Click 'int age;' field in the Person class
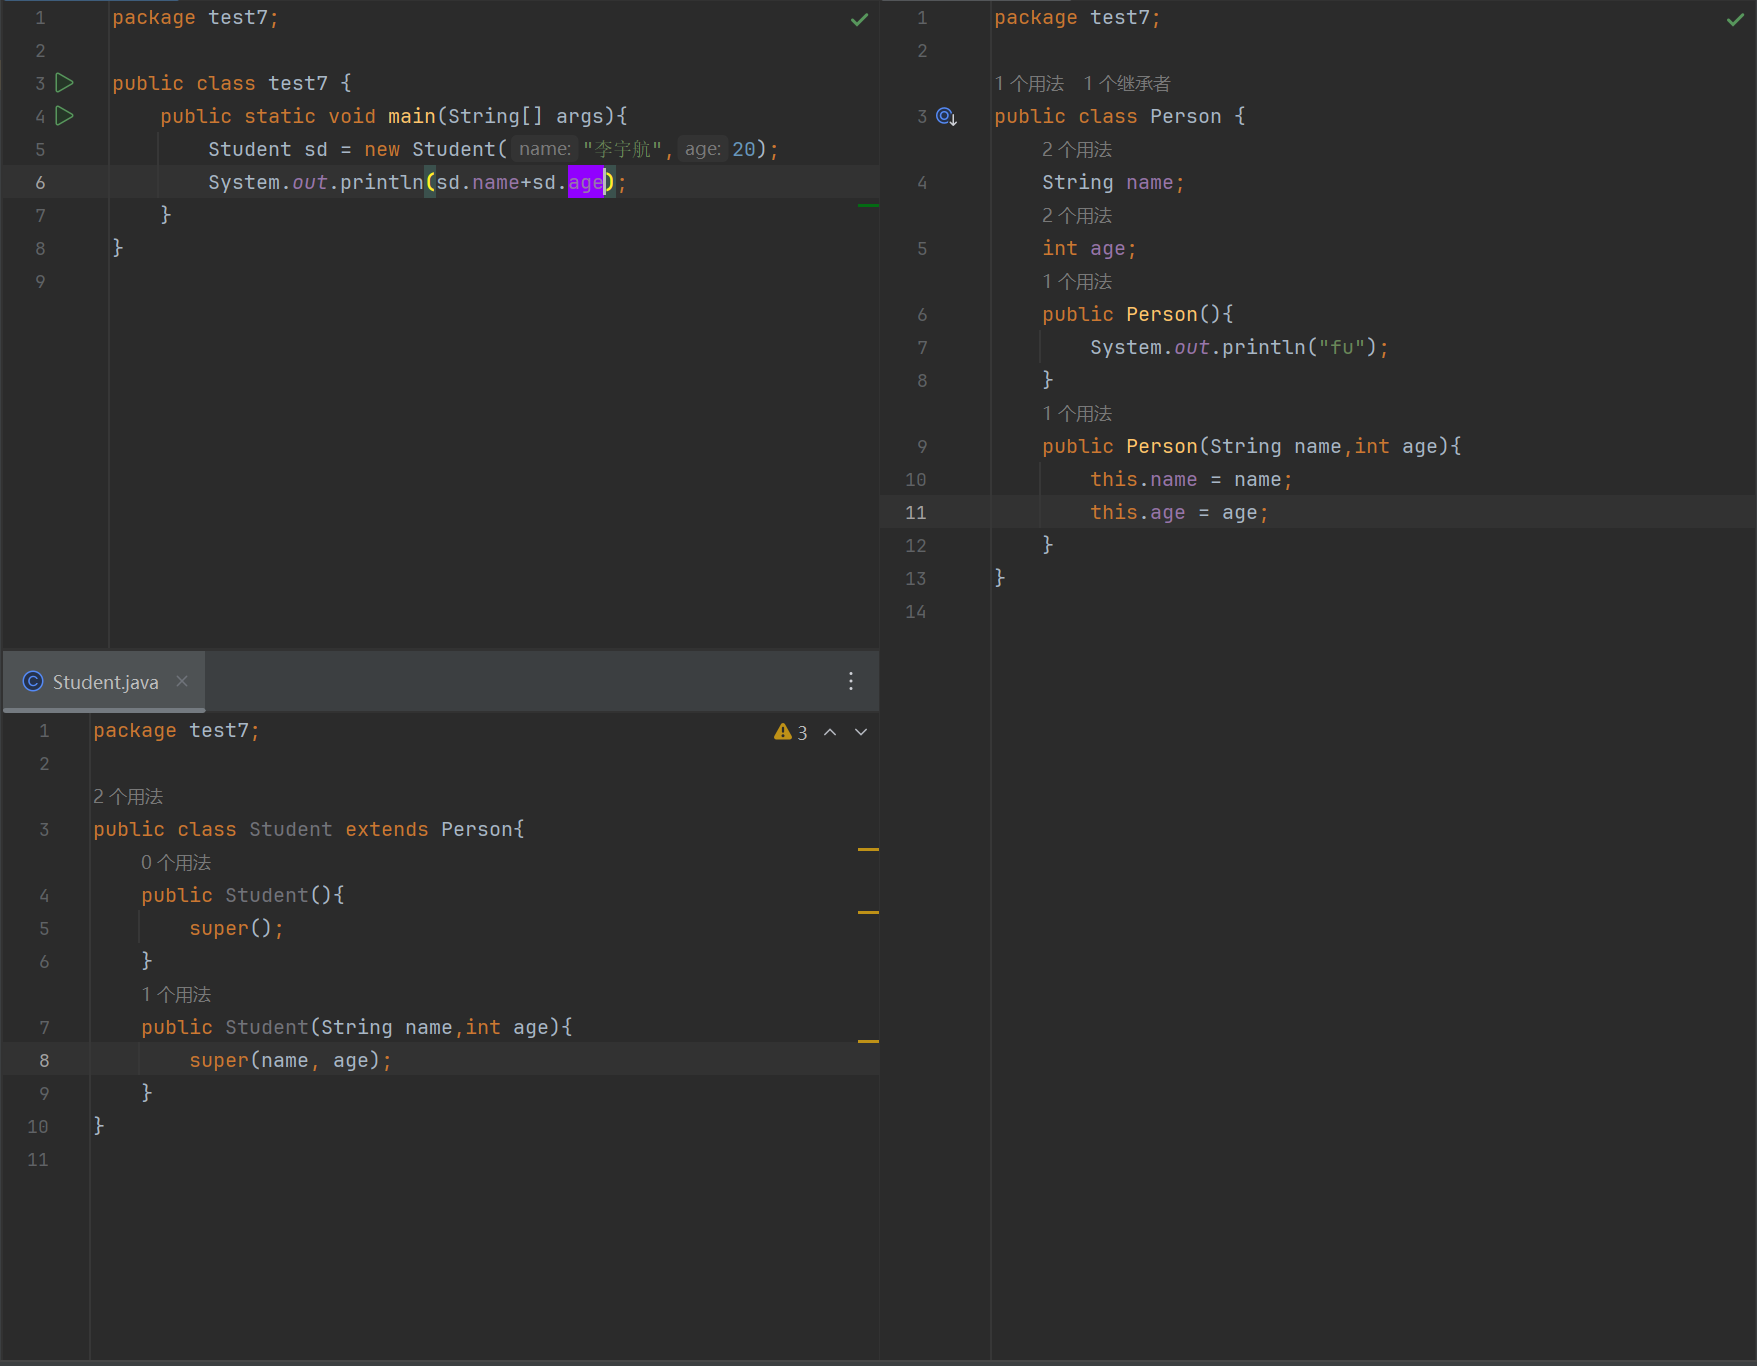The width and height of the screenshot is (1757, 1366). coord(1089,248)
